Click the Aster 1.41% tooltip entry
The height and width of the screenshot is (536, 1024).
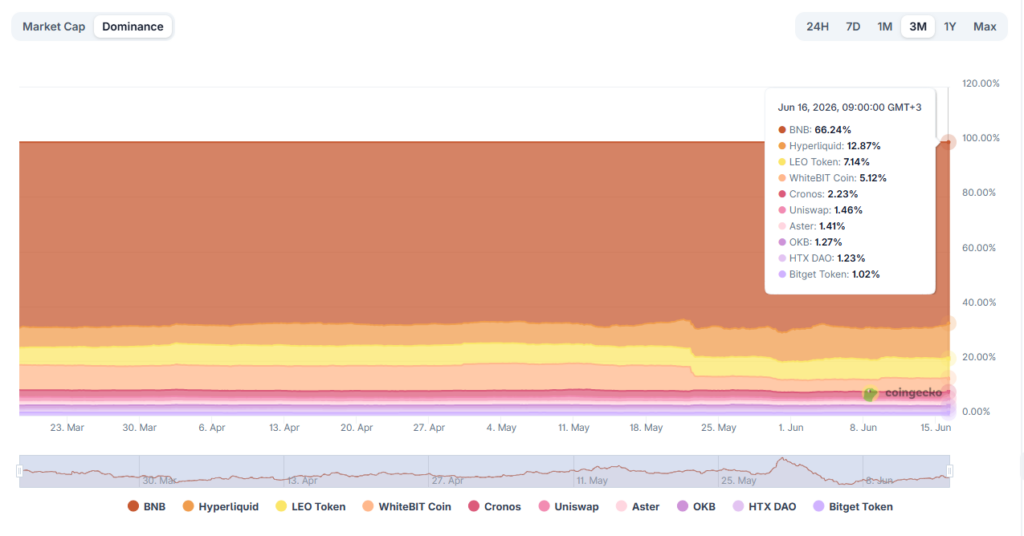pyautogui.click(x=812, y=226)
